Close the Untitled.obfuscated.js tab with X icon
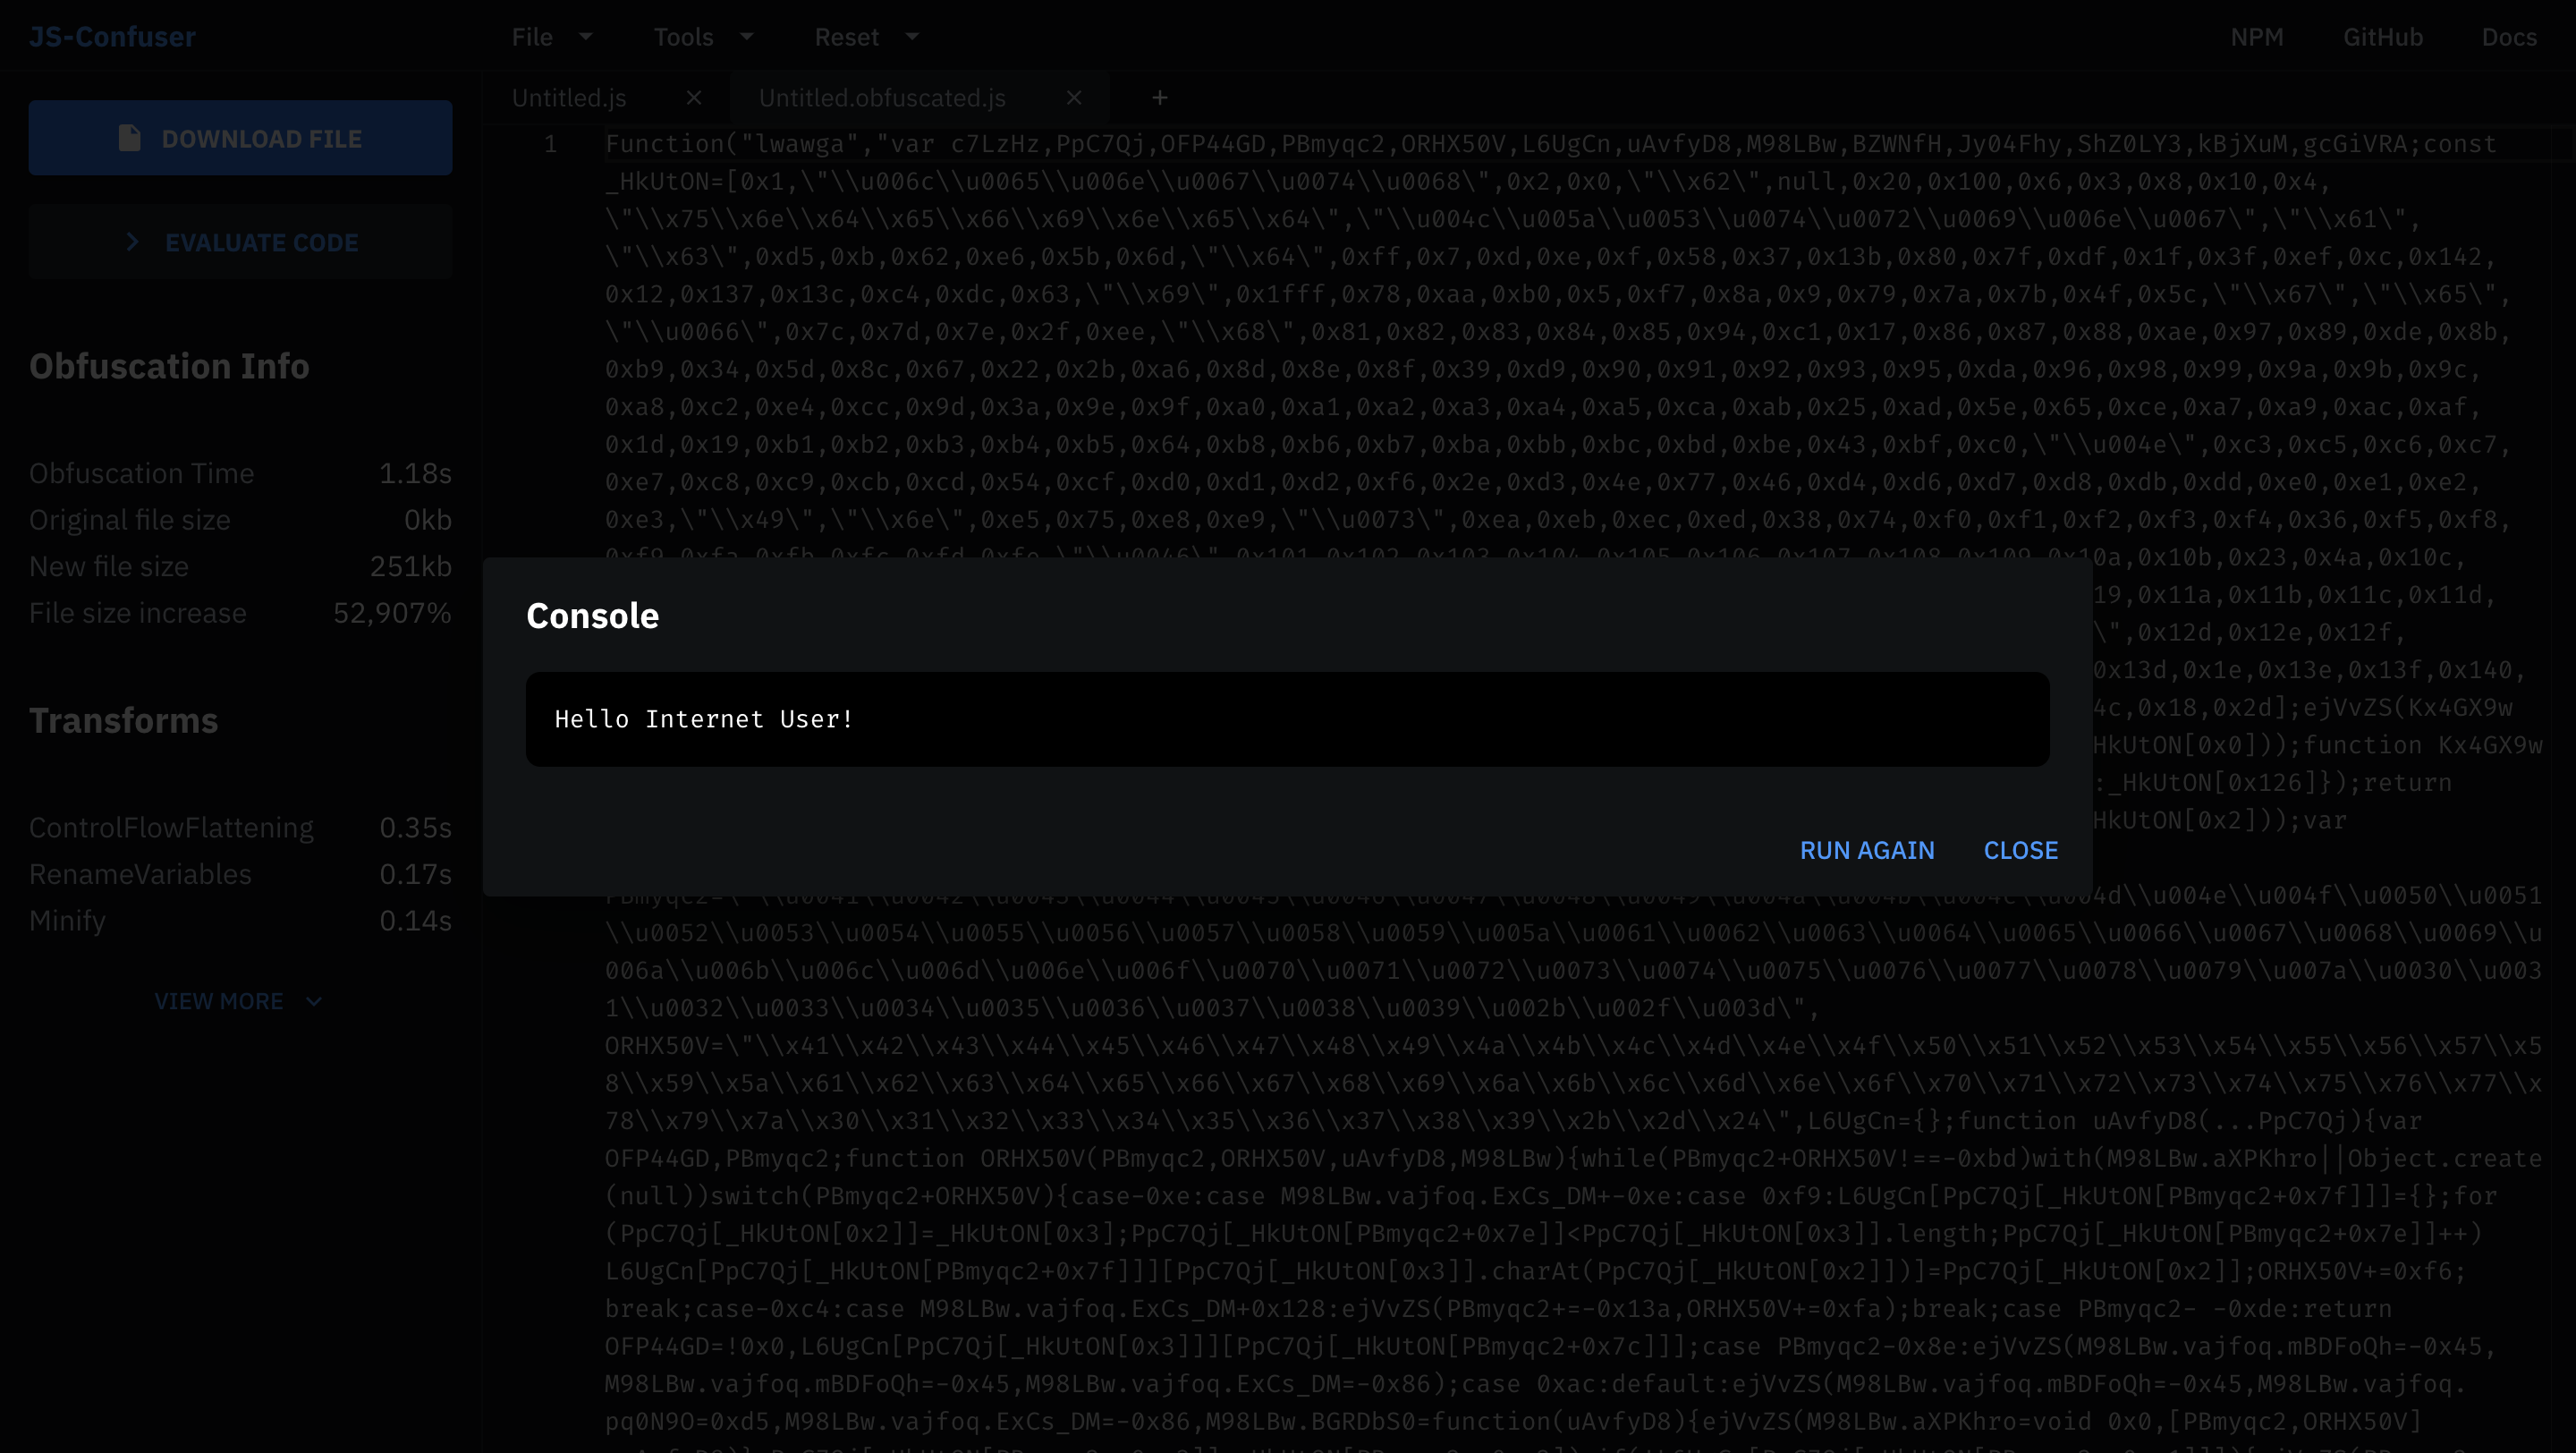Viewport: 2576px width, 1453px height. [1074, 98]
